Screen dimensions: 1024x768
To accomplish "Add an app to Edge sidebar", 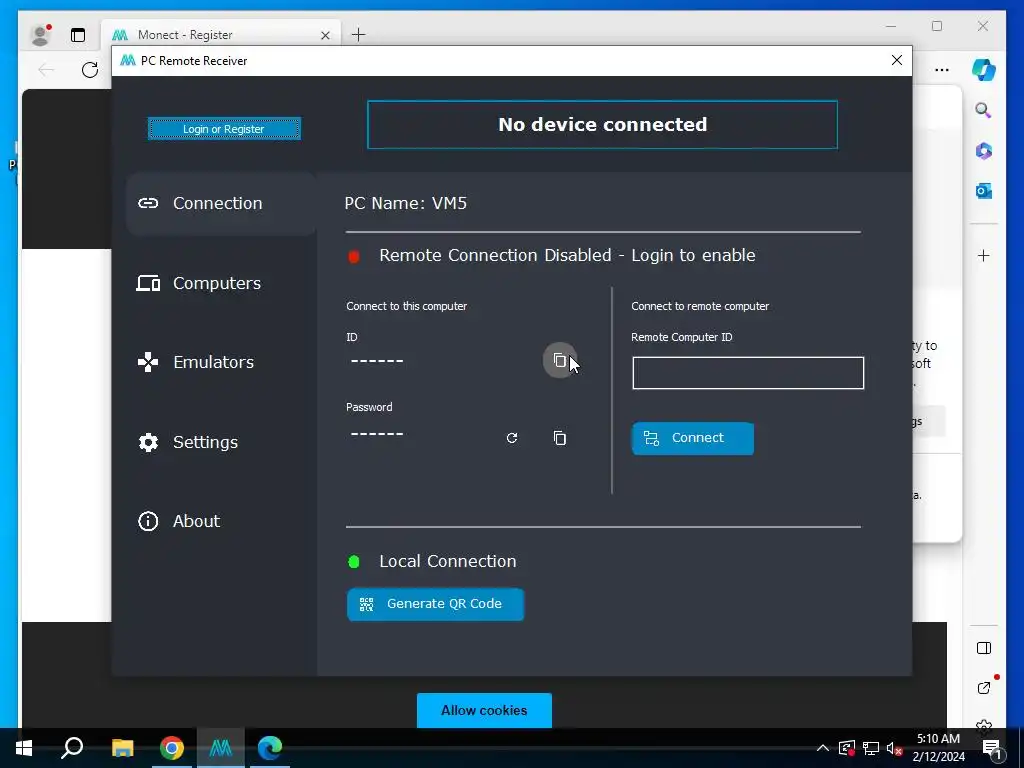I will (984, 255).
